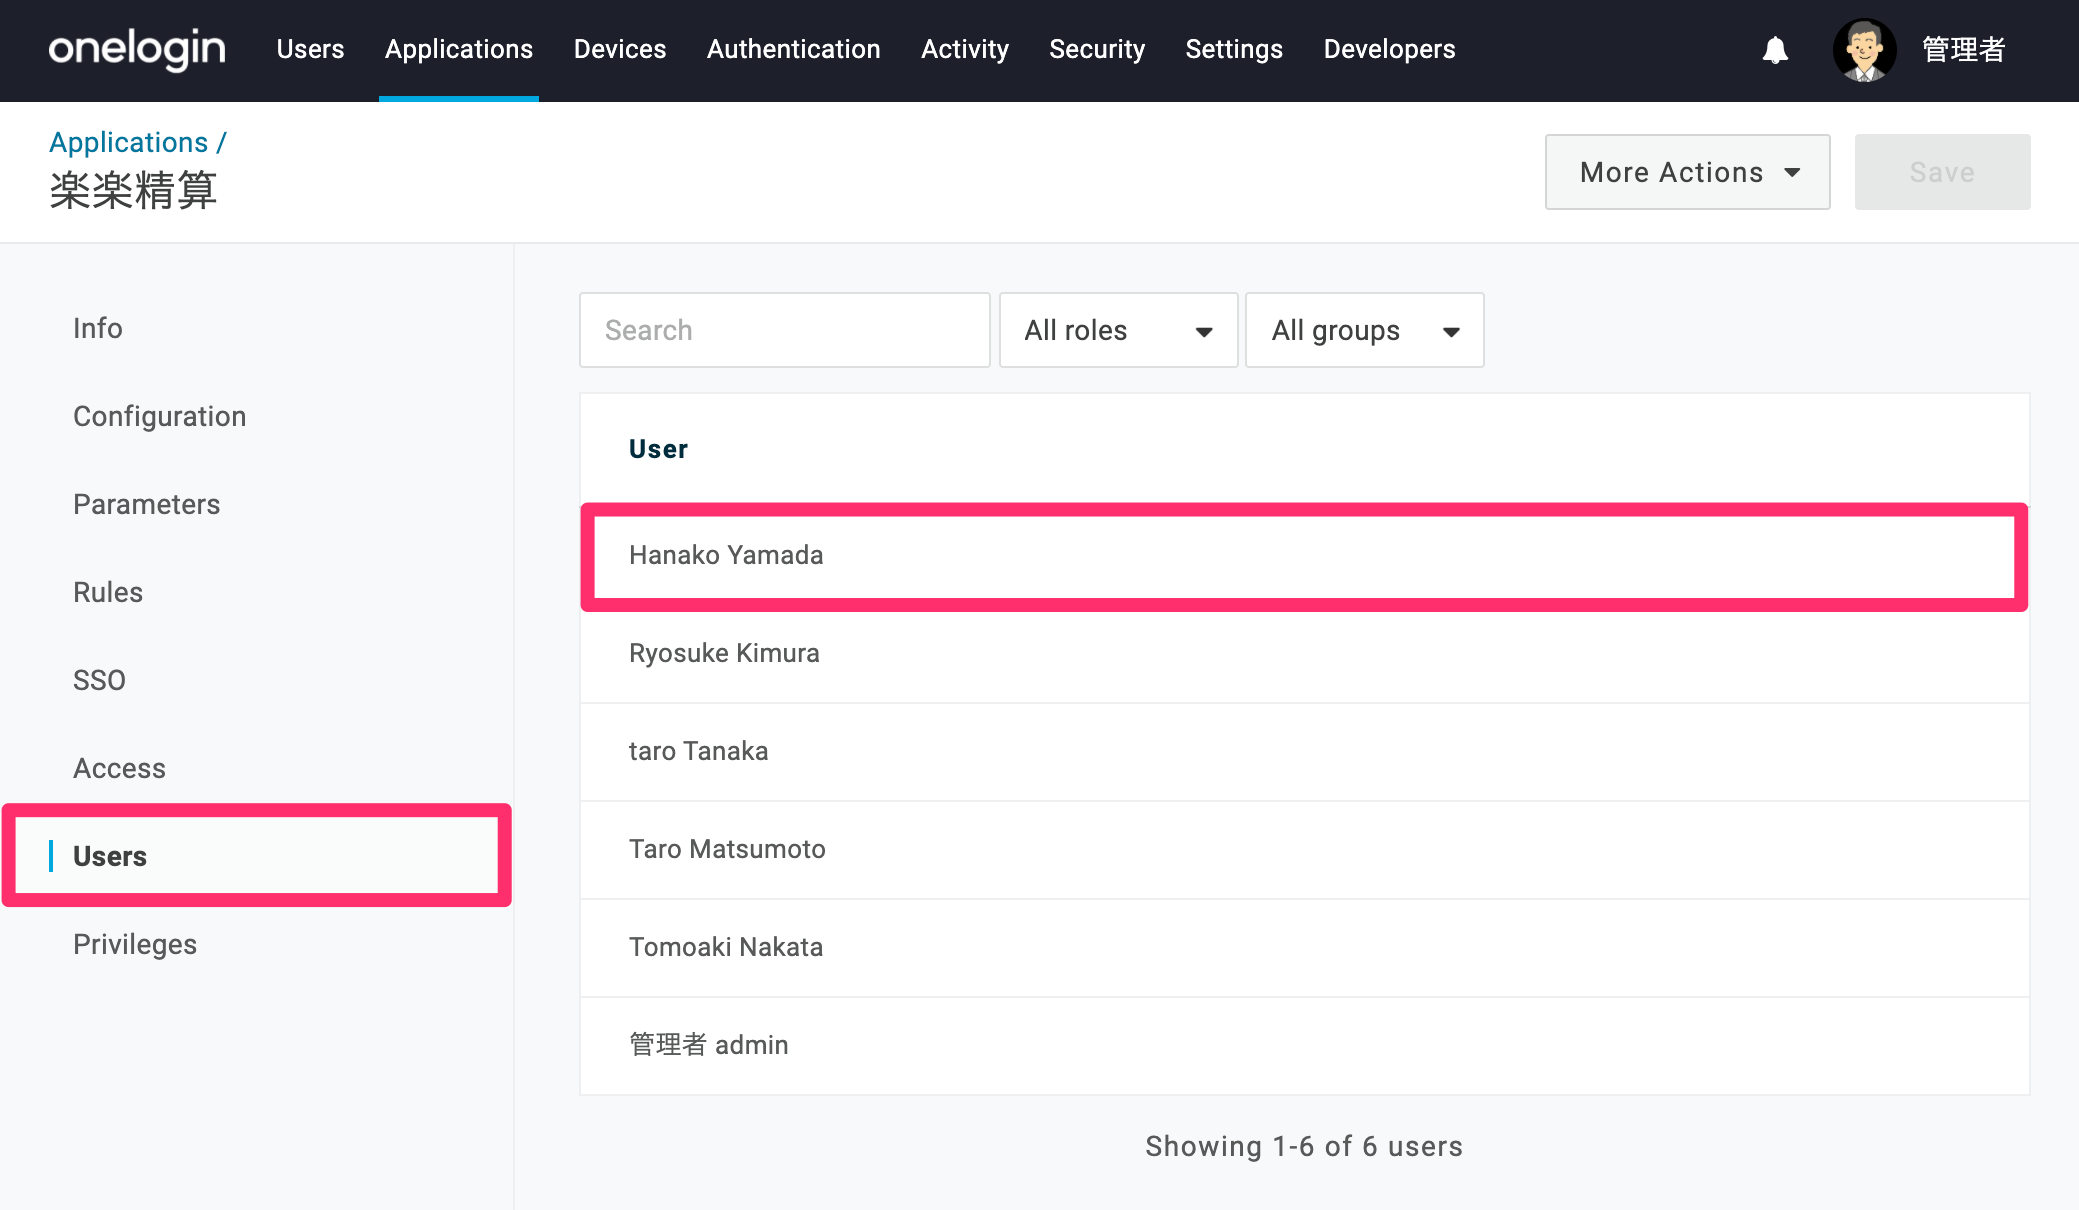Focus the user Search field

click(x=785, y=330)
